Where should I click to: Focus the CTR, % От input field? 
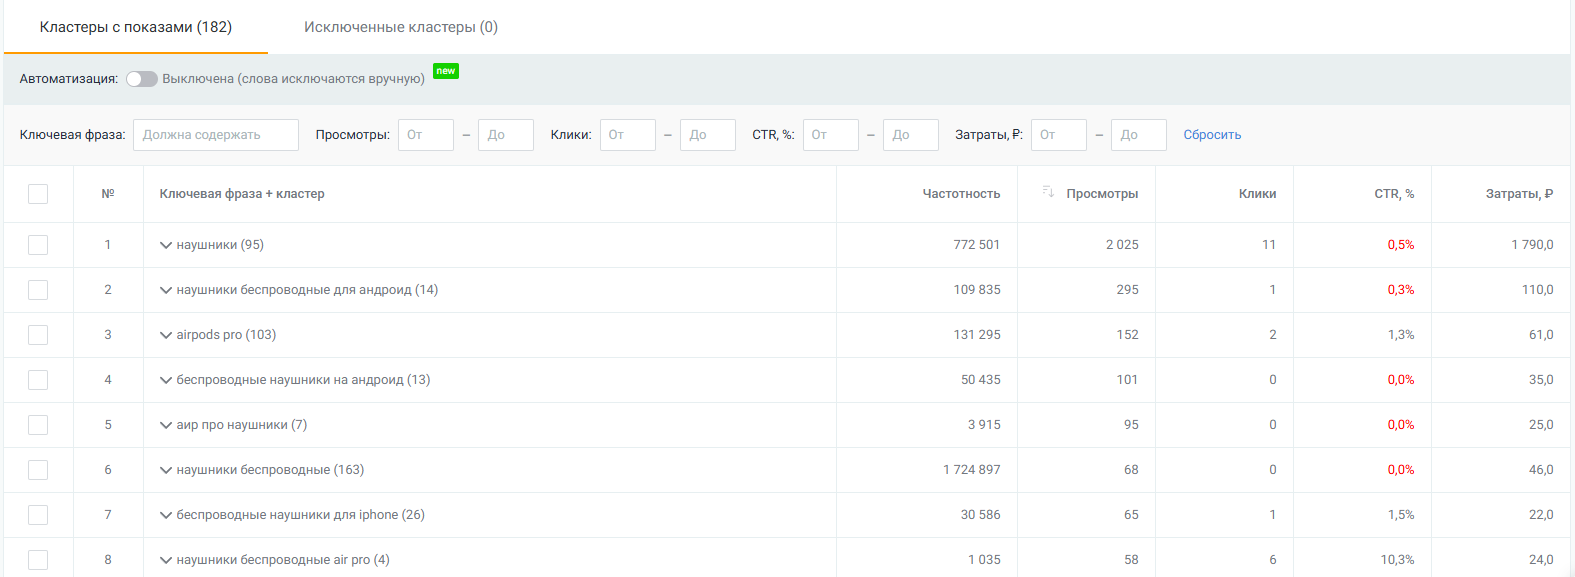830,135
